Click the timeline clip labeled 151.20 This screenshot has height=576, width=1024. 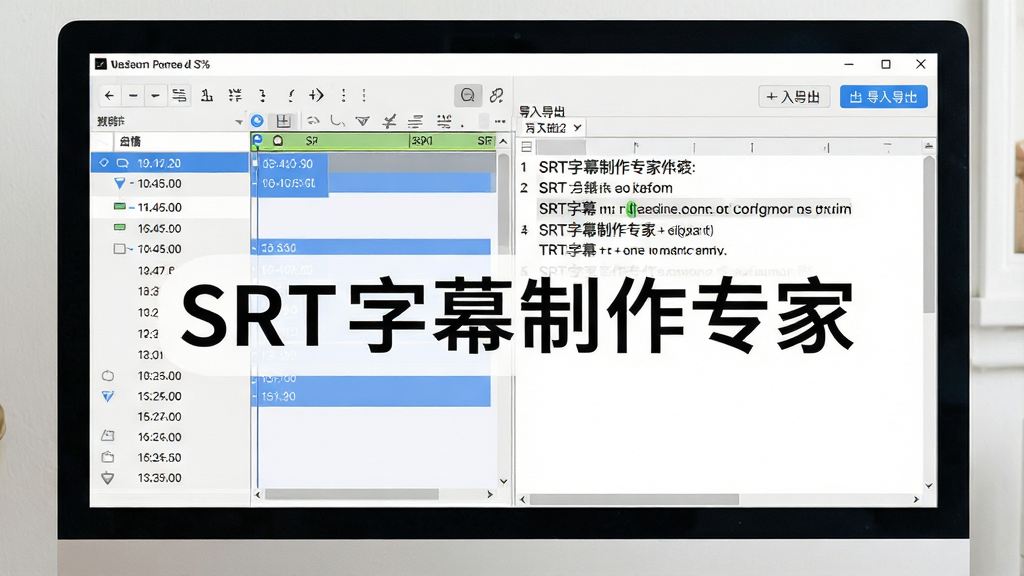(x=371, y=396)
